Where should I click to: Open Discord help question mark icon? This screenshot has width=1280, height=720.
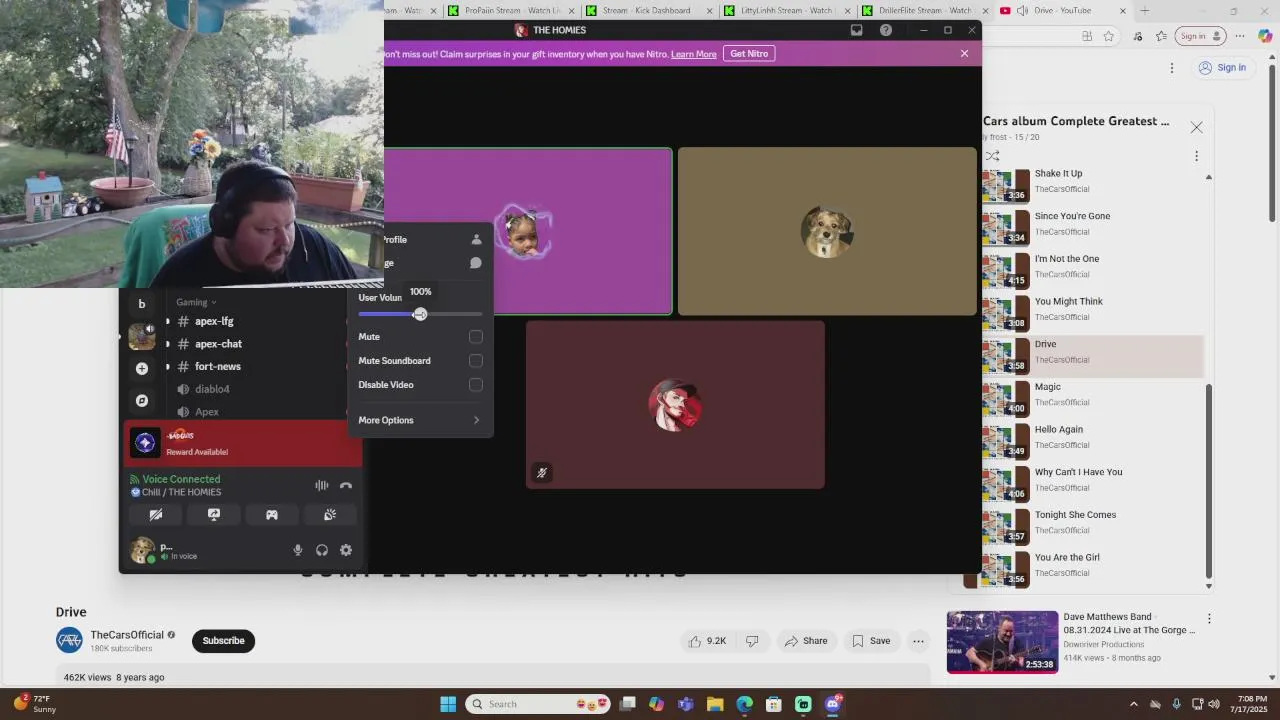click(886, 30)
